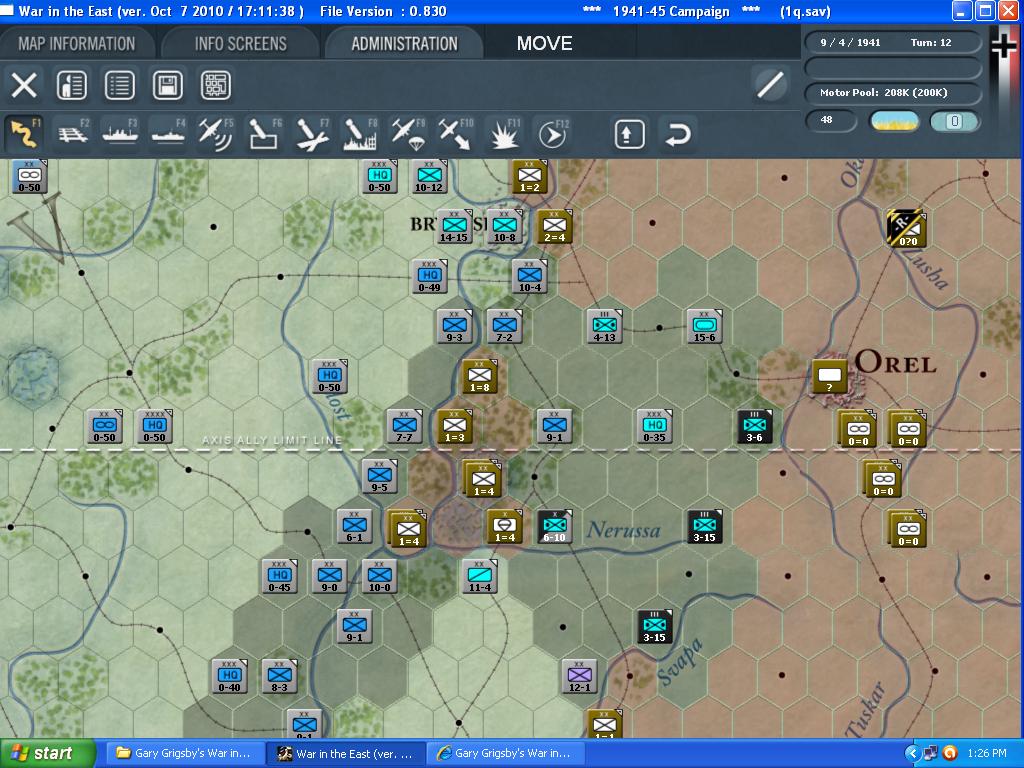1024x768 pixels.
Task: Select the 4-13 motorized counter
Action: pyautogui.click(x=605, y=326)
